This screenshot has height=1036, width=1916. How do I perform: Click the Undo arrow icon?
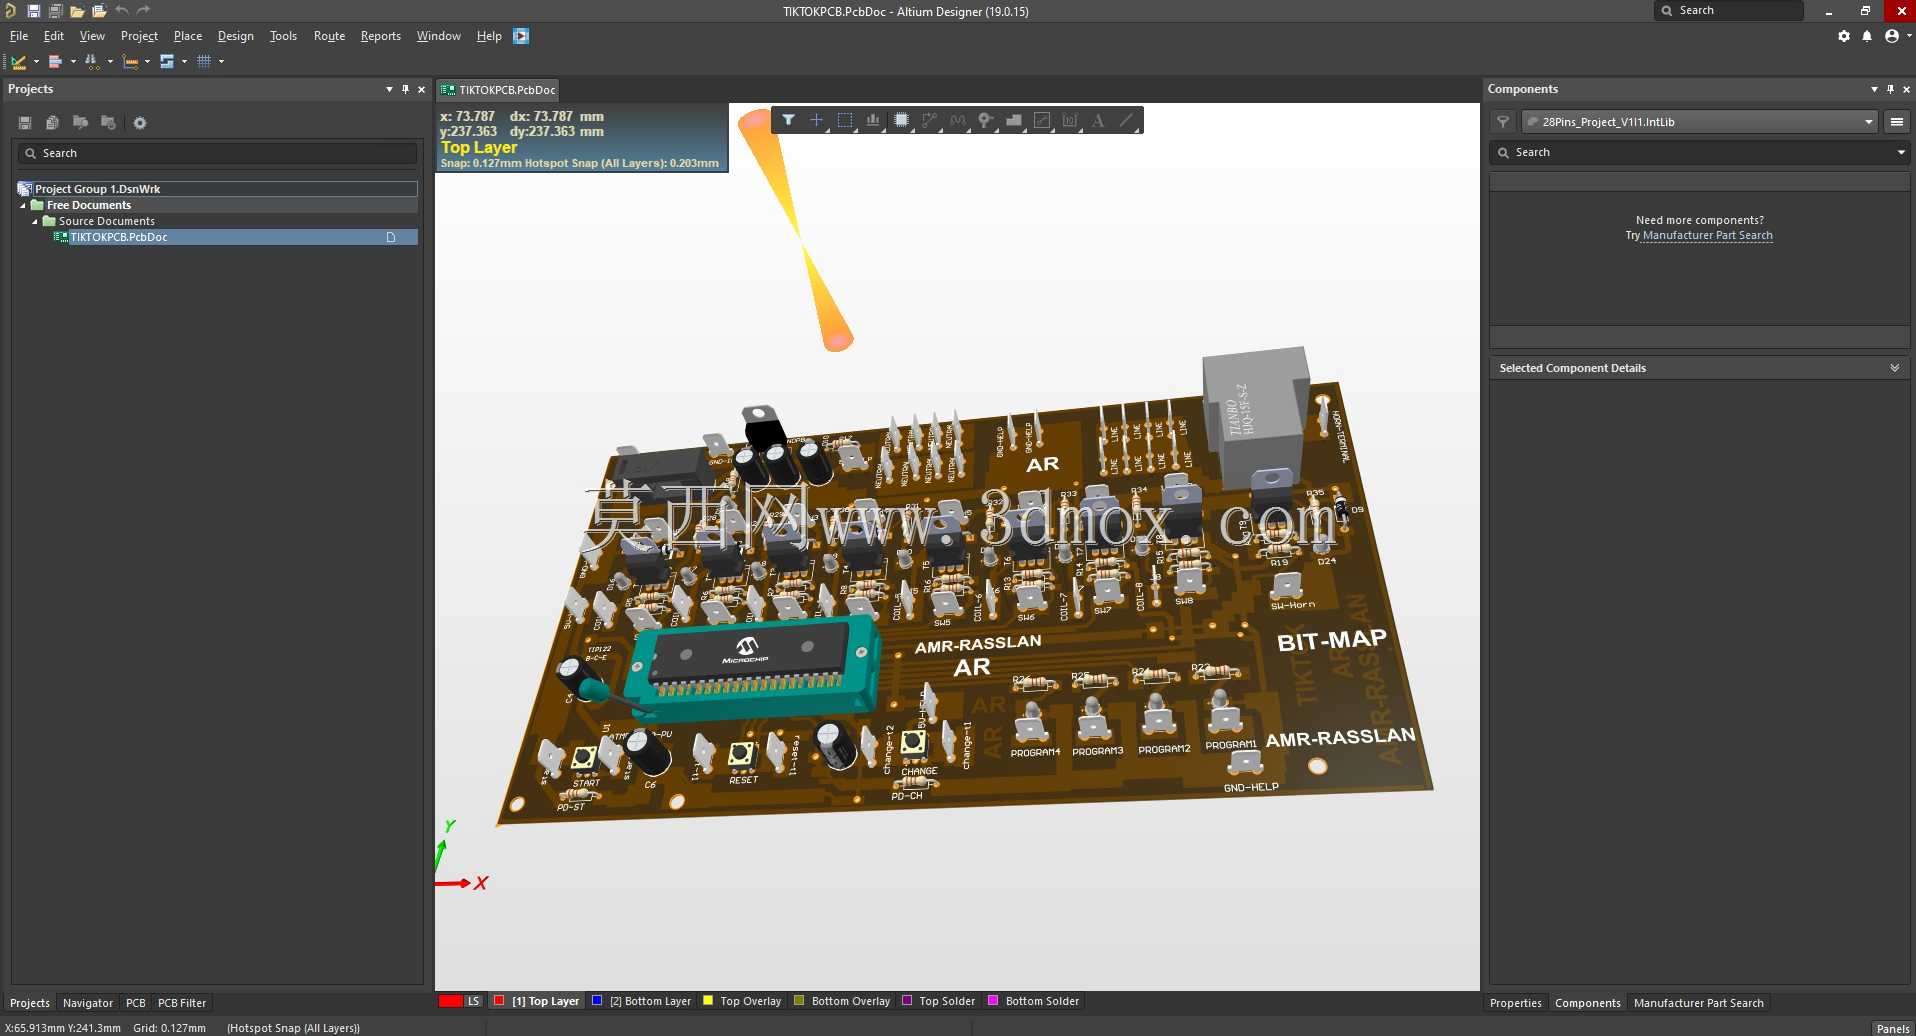(121, 11)
